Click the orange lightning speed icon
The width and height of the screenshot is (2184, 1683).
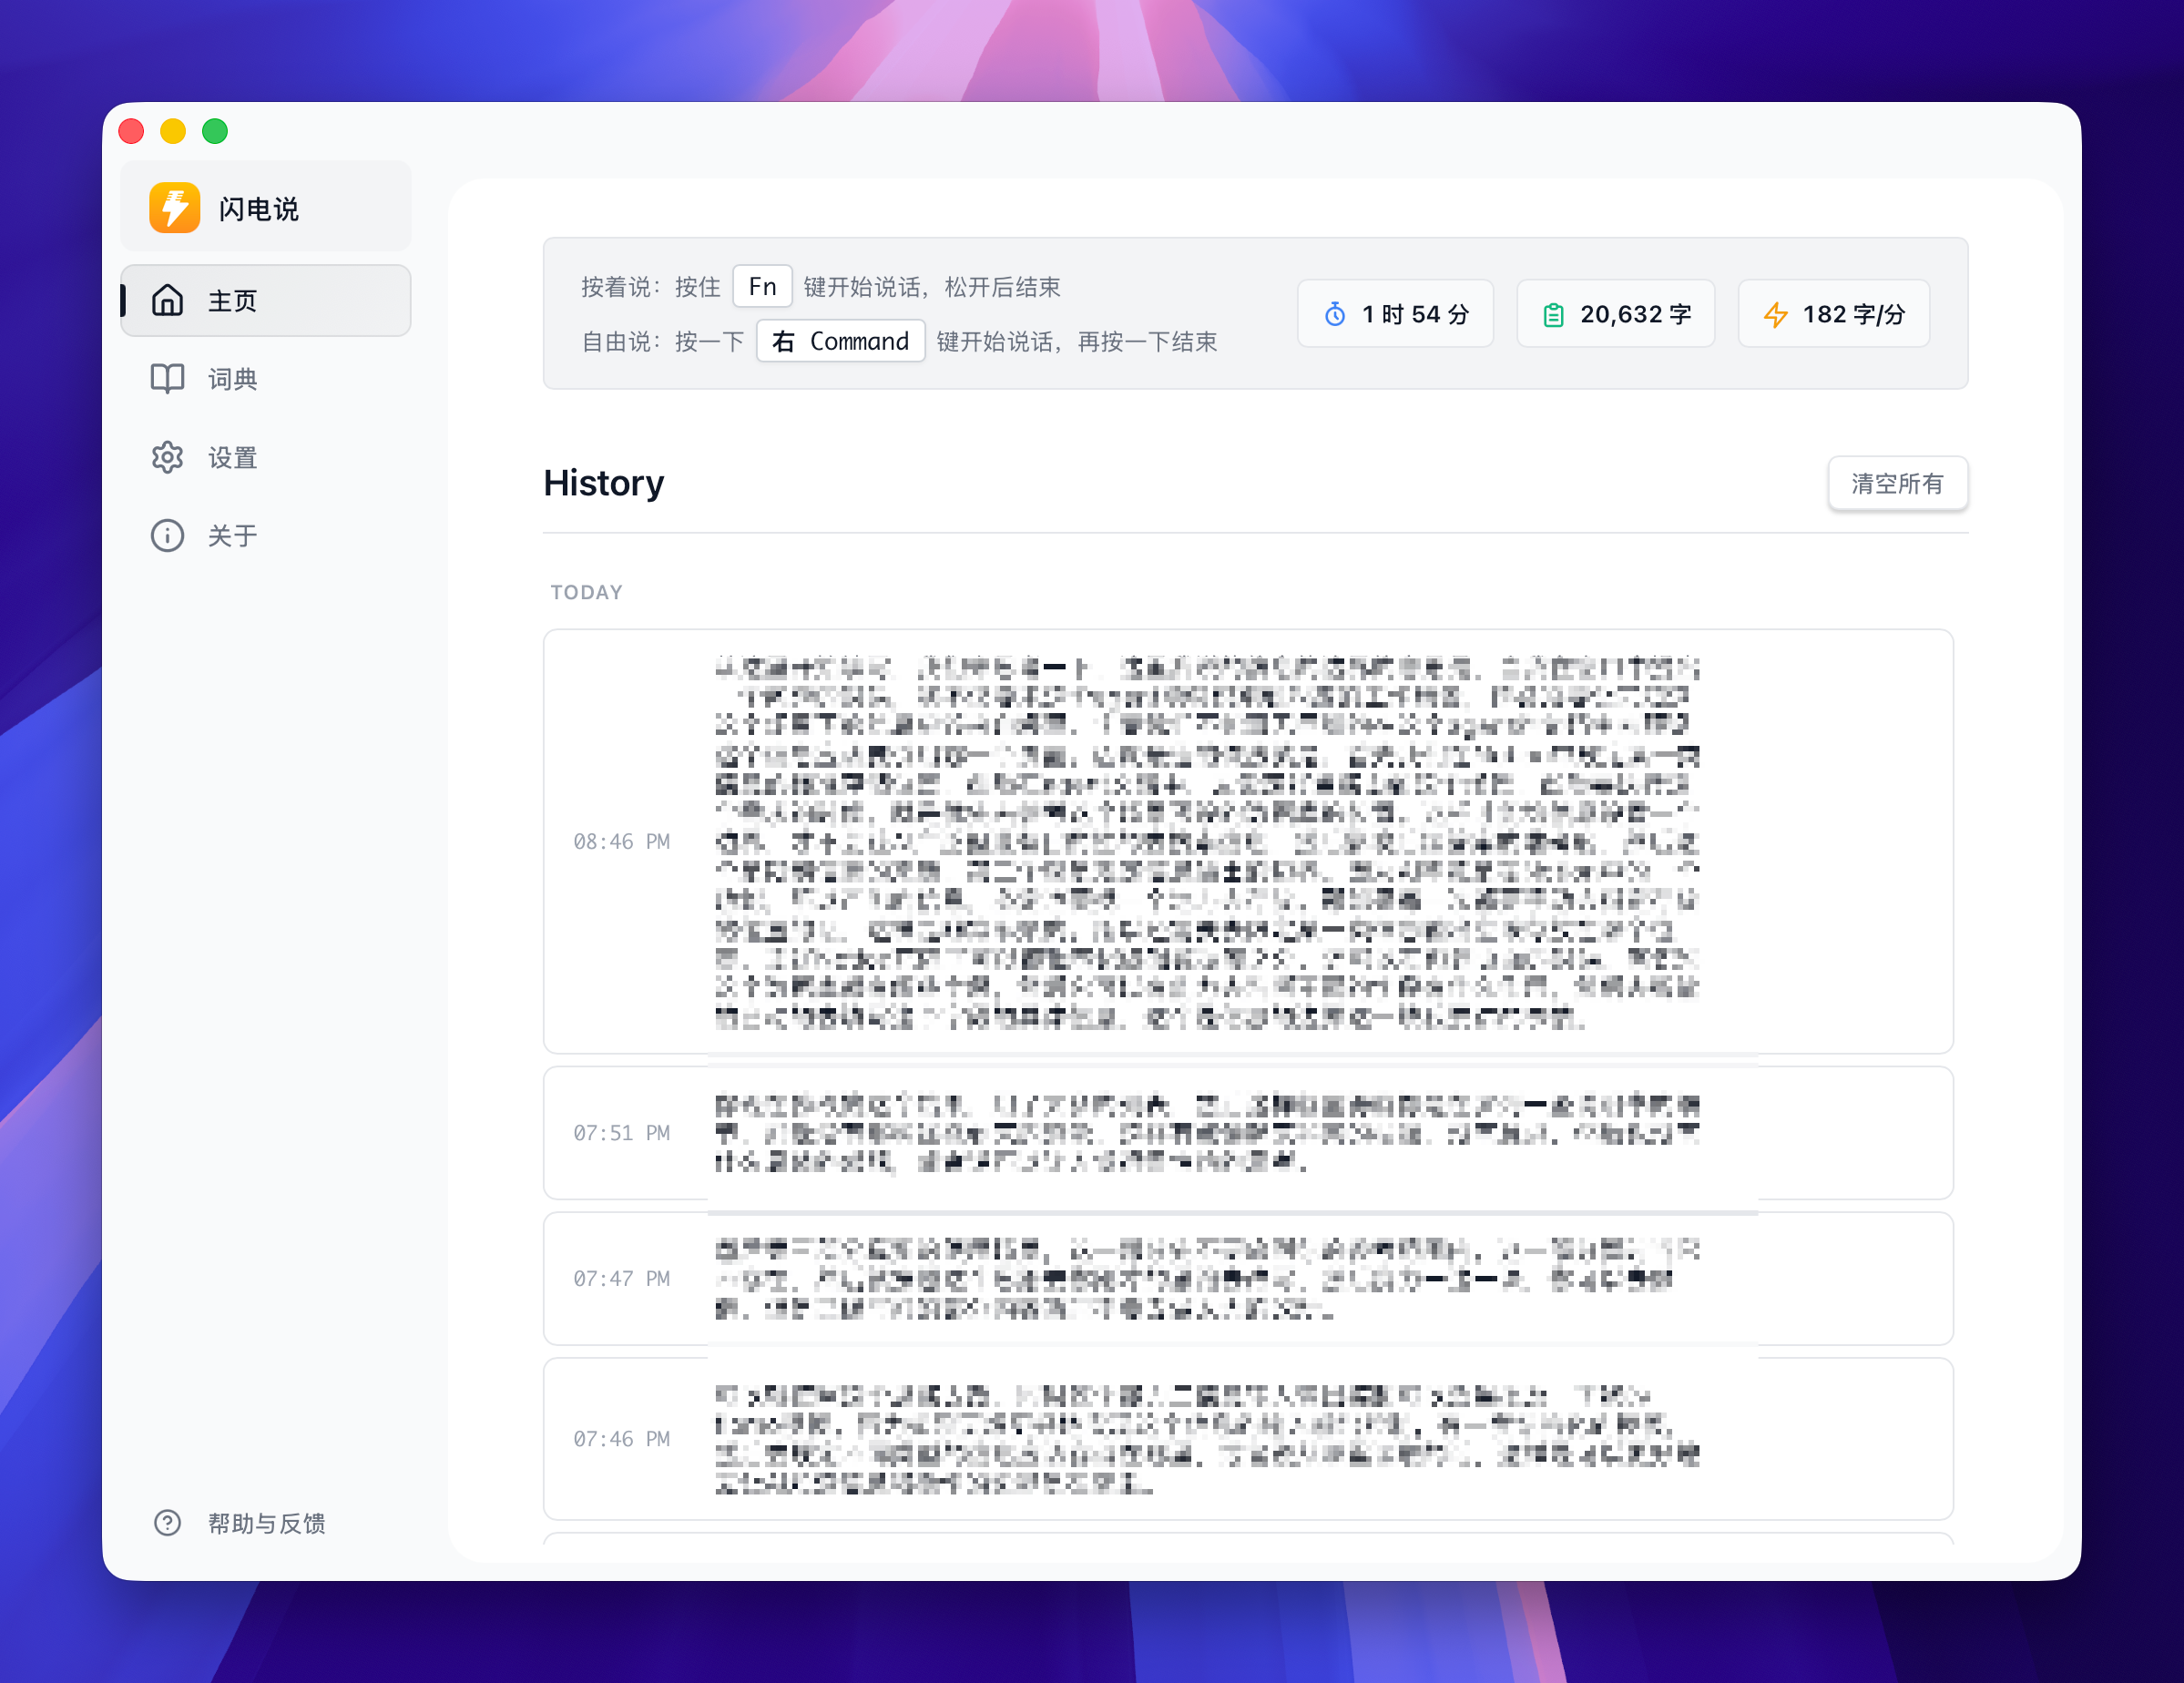1775,315
